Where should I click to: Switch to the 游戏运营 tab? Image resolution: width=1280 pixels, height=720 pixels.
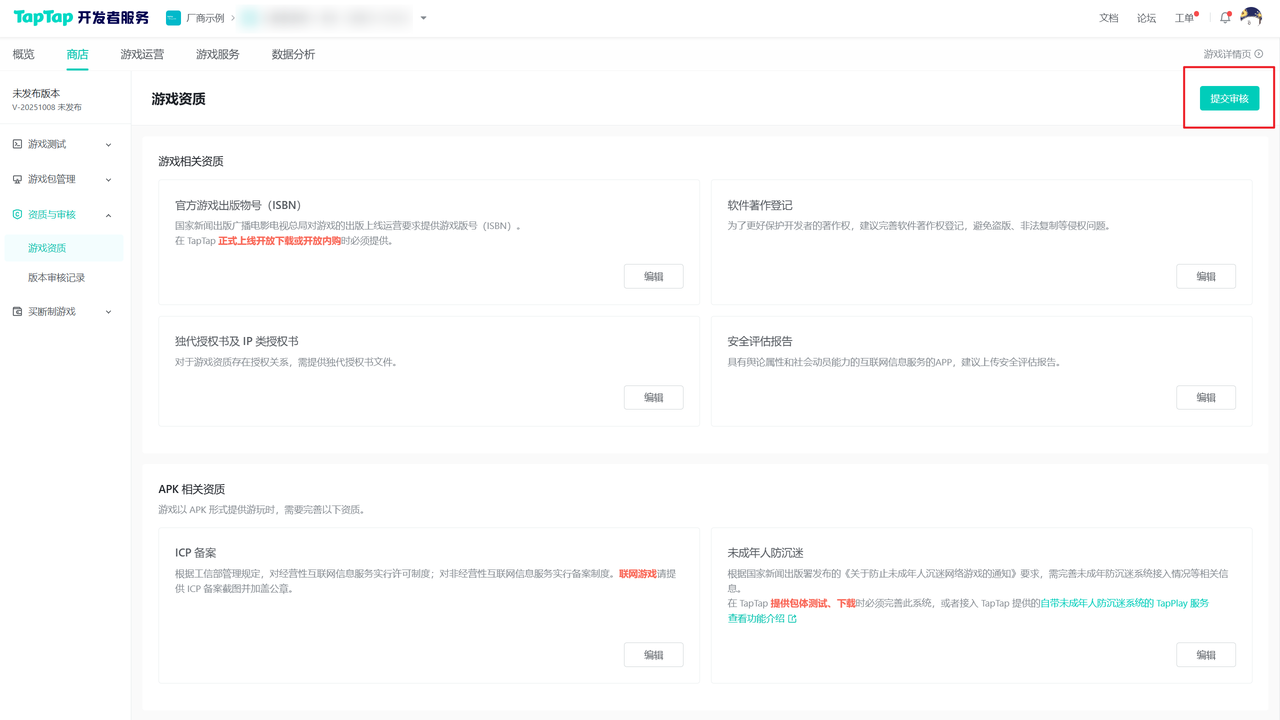coord(142,54)
